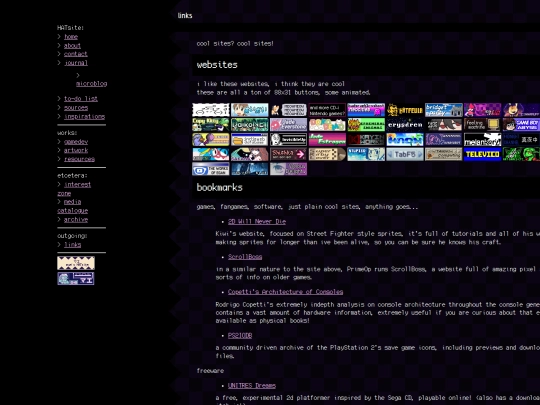Visit the archive sidebar link
This screenshot has height=405, width=540.
(x=76, y=219)
